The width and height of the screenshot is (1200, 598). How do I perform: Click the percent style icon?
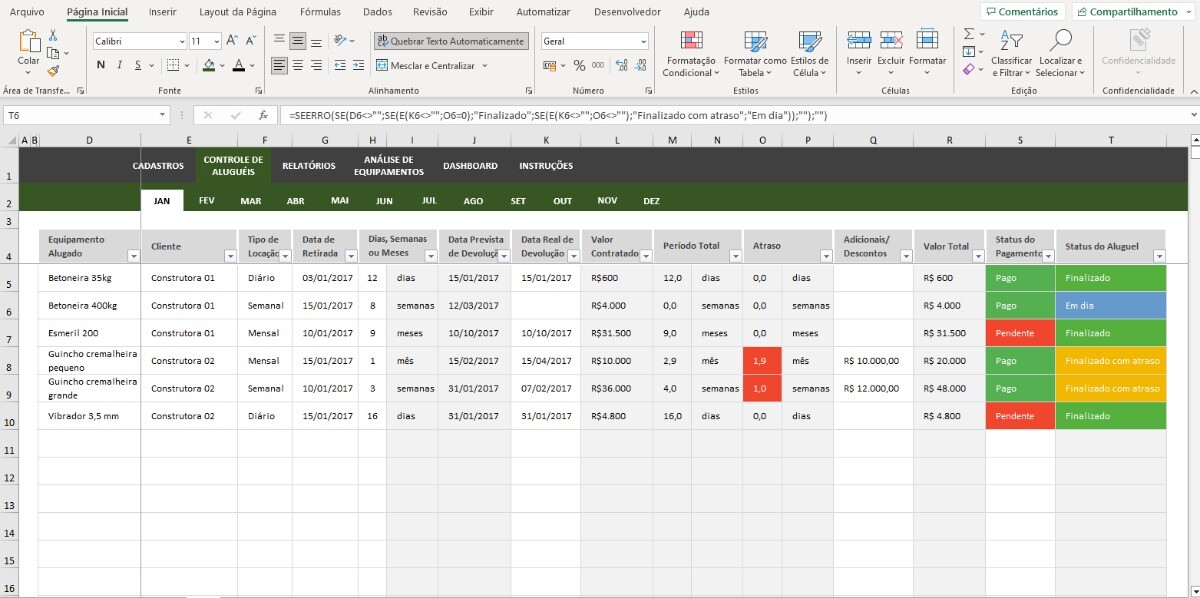point(579,66)
